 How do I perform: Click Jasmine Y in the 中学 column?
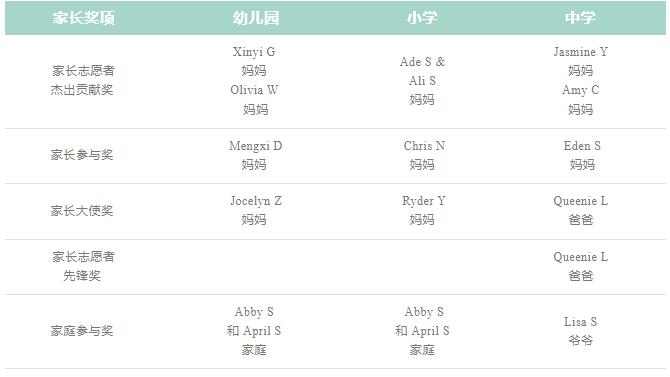coord(580,52)
